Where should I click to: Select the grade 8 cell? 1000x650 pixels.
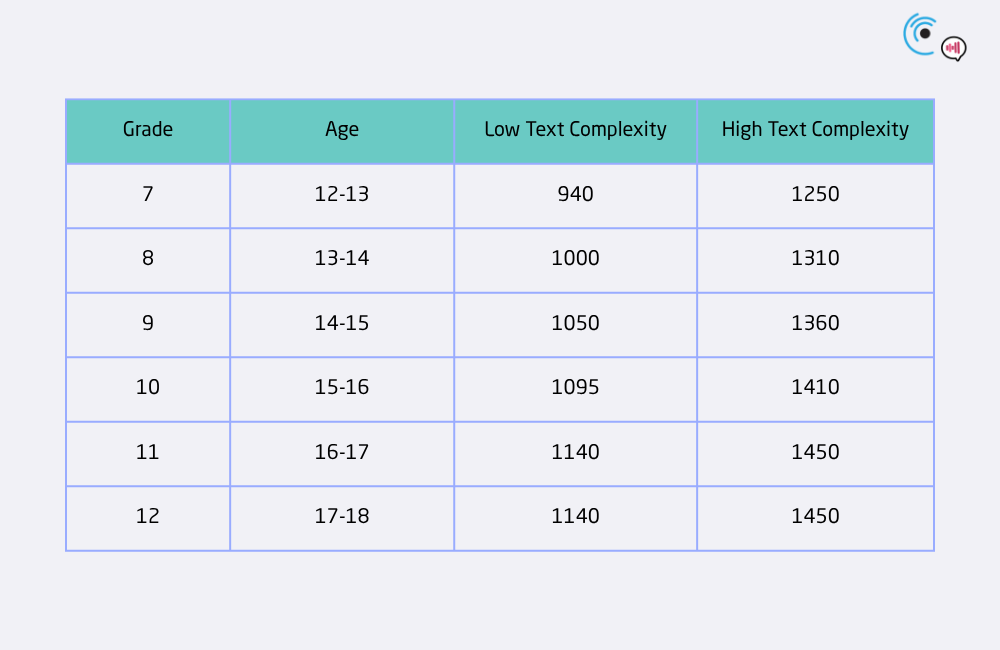click(148, 260)
